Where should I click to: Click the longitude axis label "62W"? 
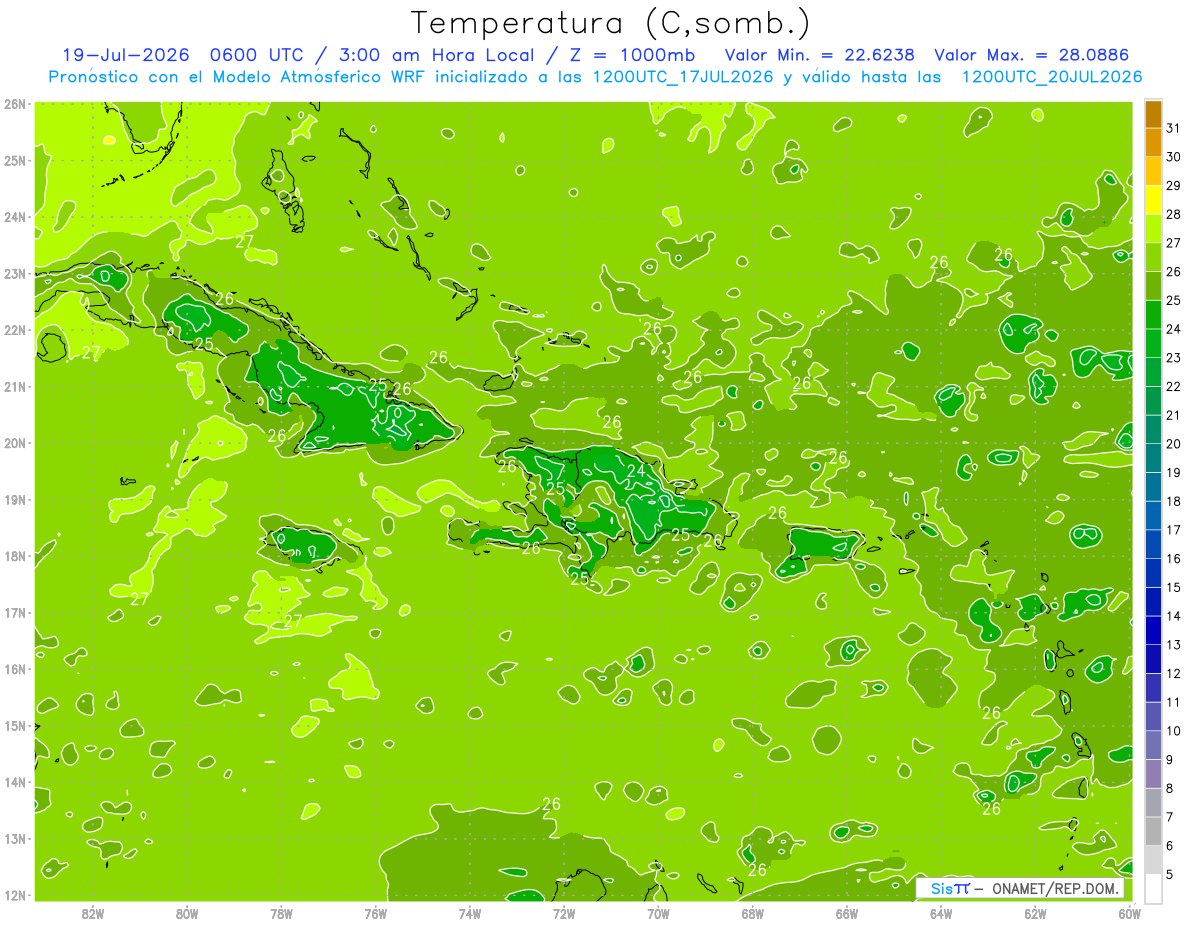1035,913
